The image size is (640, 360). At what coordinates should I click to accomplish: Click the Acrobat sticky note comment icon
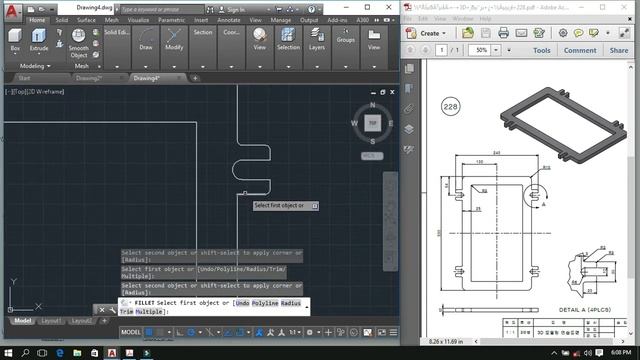click(578, 33)
